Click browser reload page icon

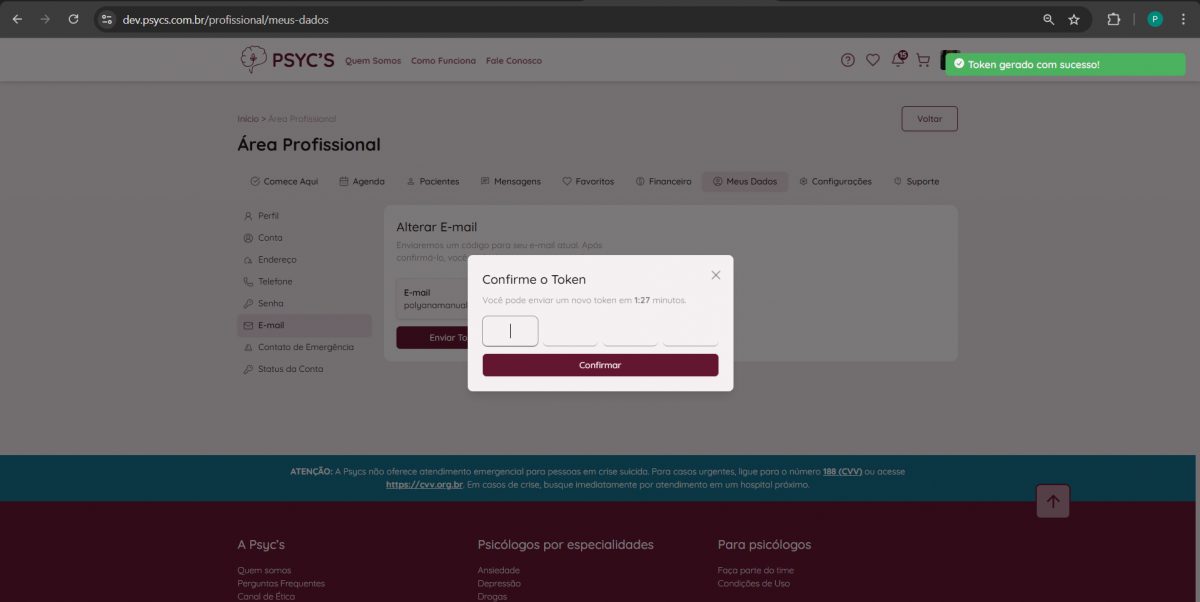(73, 19)
